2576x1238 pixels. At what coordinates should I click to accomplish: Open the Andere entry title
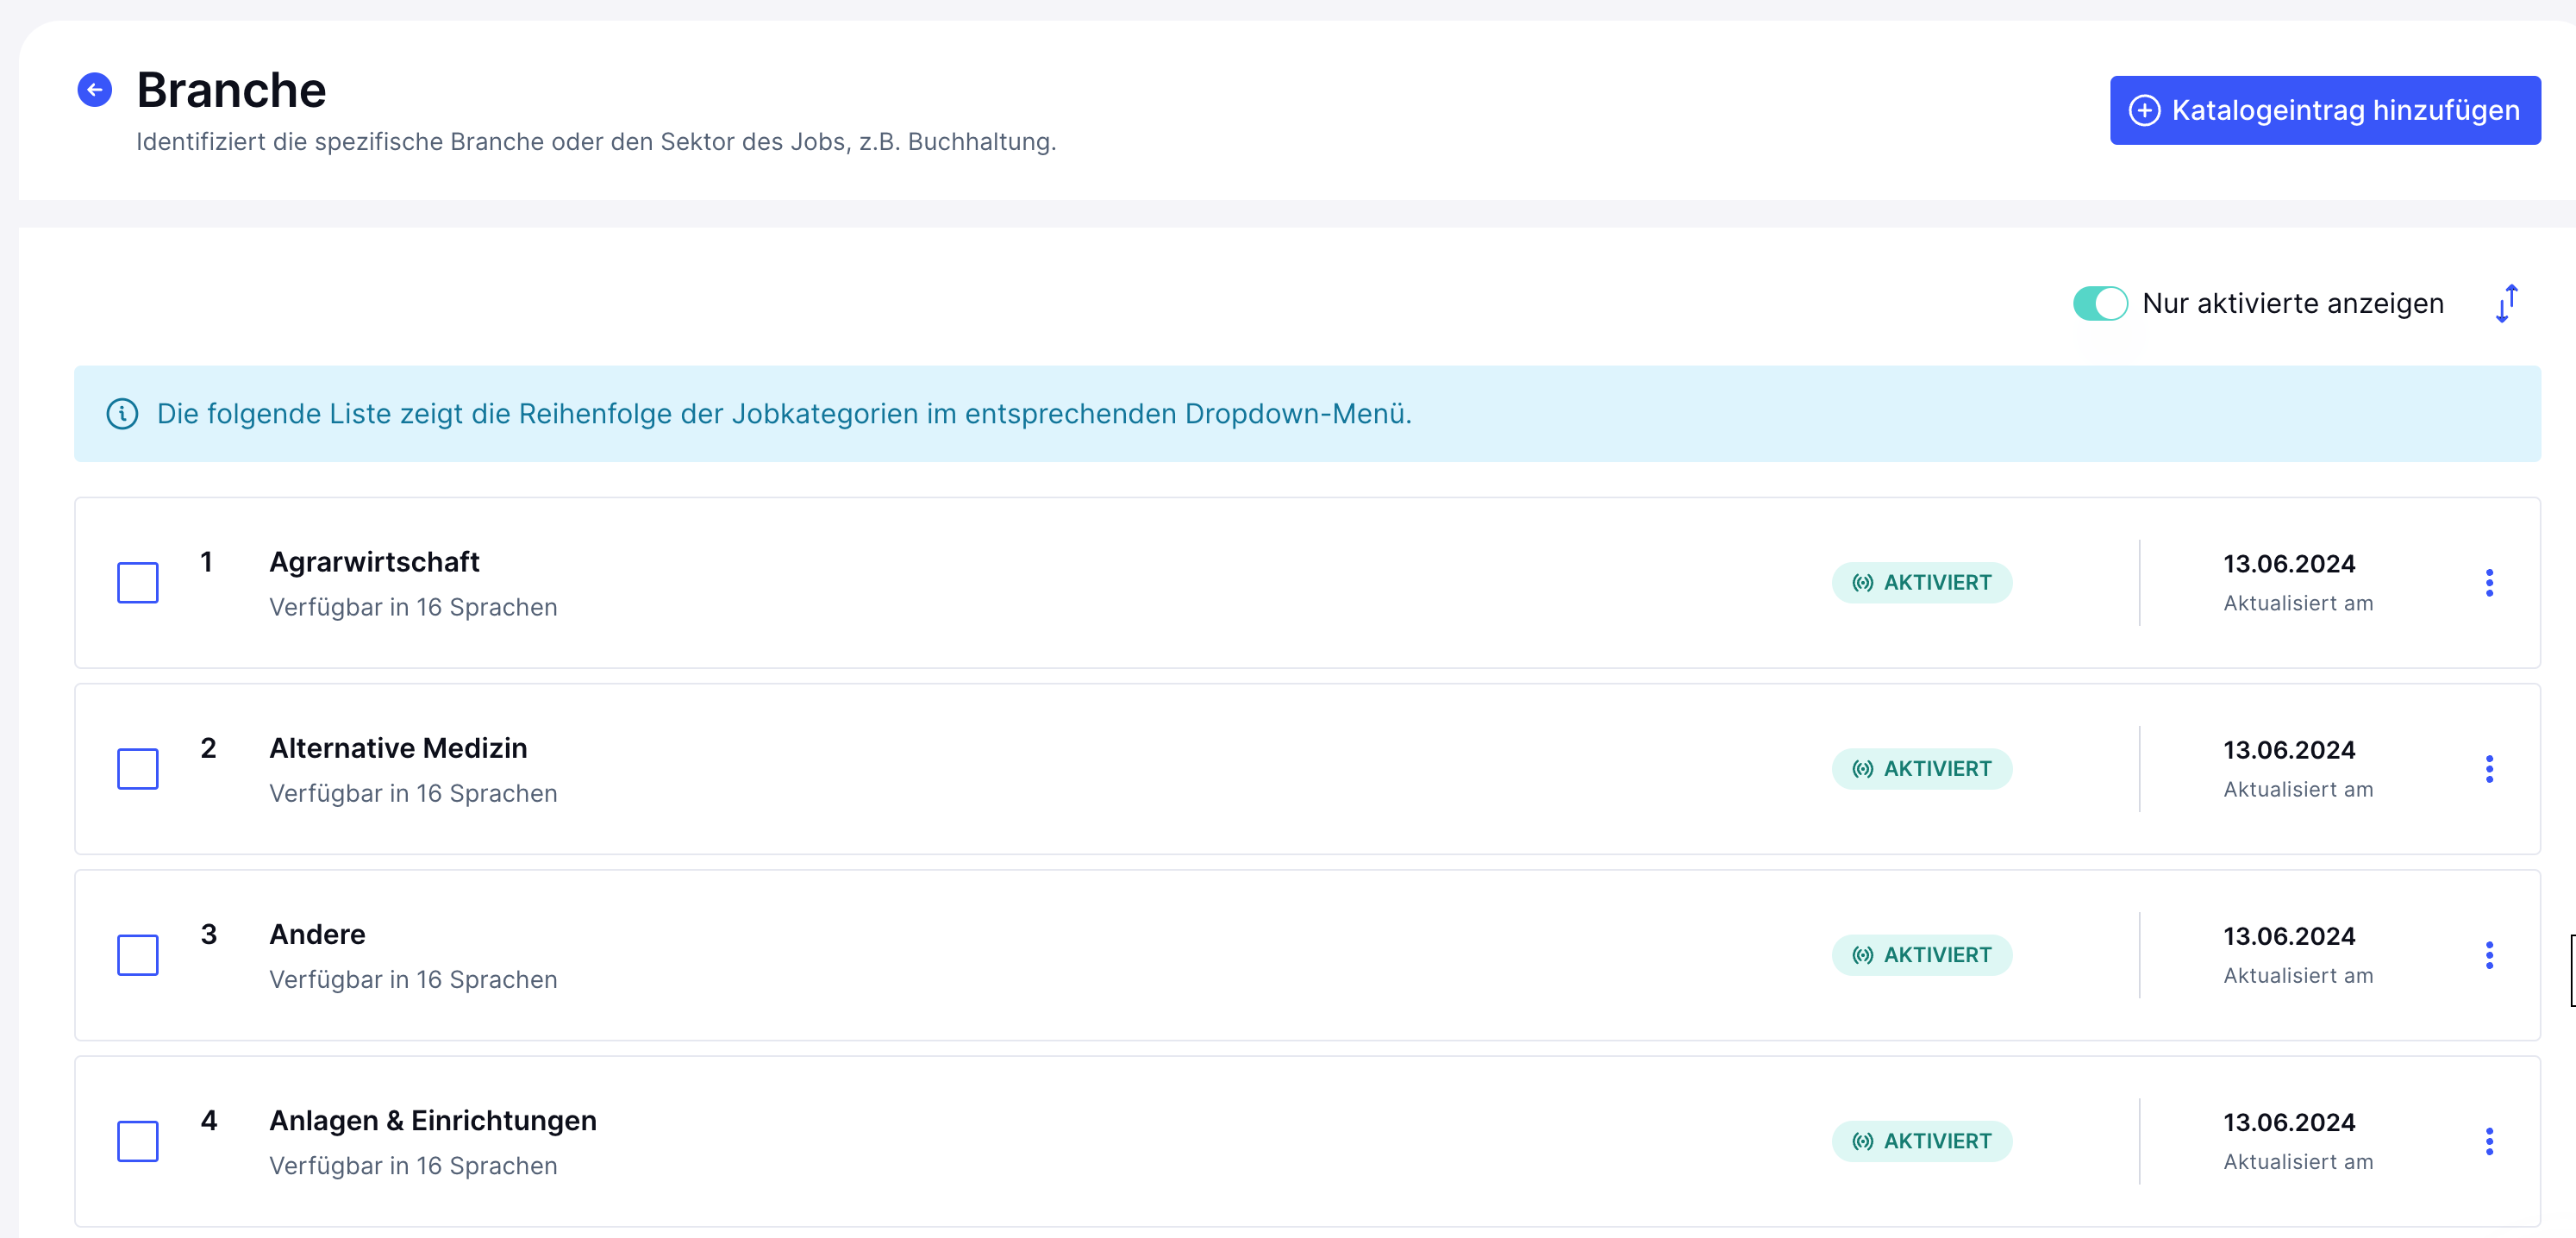317,934
